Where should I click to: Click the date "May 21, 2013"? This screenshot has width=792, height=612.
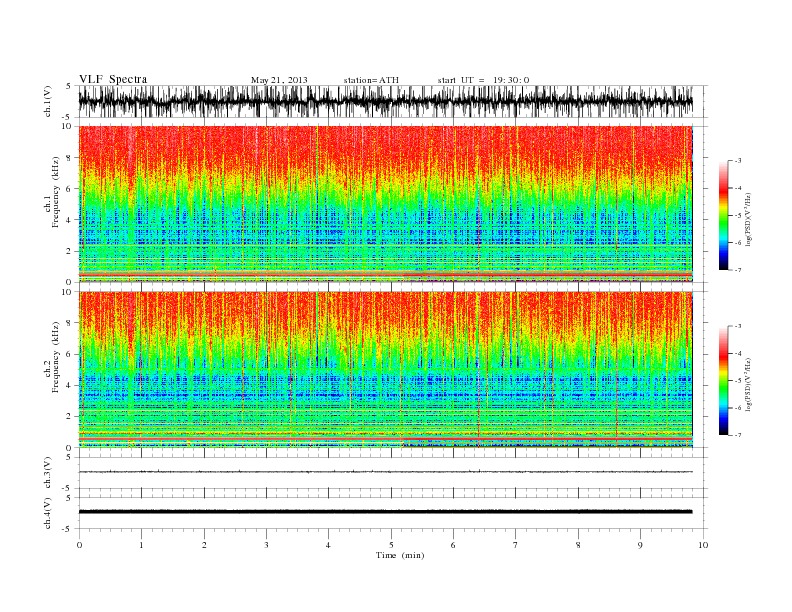[x=279, y=80]
